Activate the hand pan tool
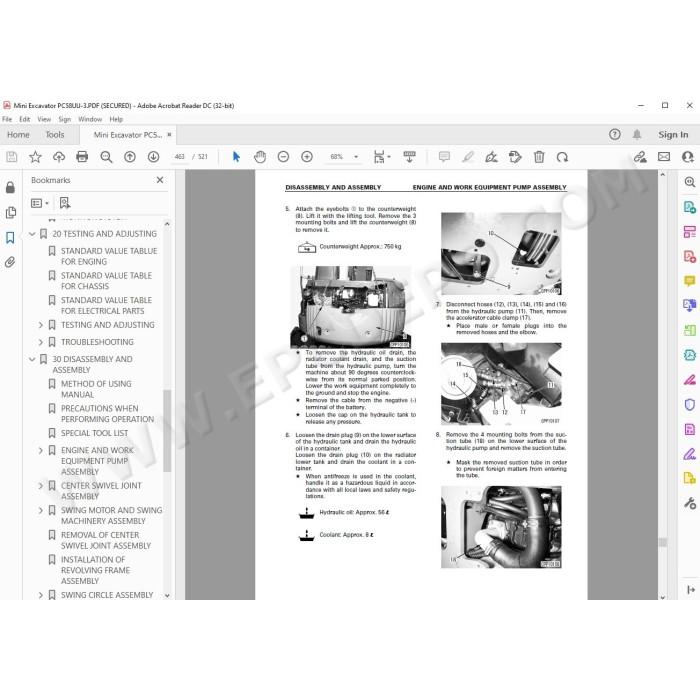Viewport: 700px width, 700px height. pos(260,157)
